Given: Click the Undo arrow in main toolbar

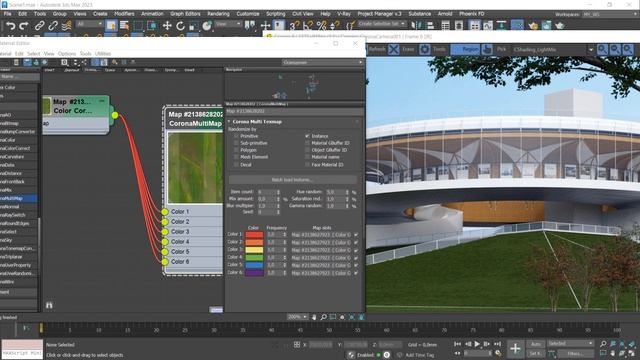Looking at the screenshot, I should (11, 26).
